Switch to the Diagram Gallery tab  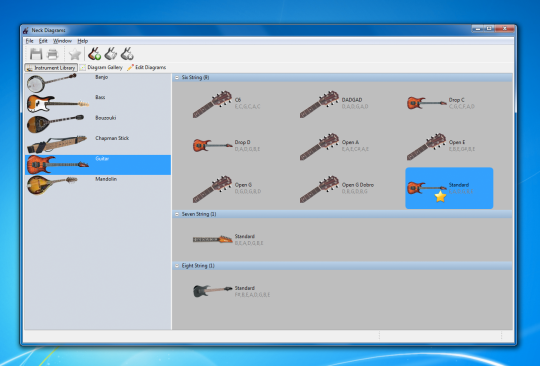pyautogui.click(x=101, y=67)
